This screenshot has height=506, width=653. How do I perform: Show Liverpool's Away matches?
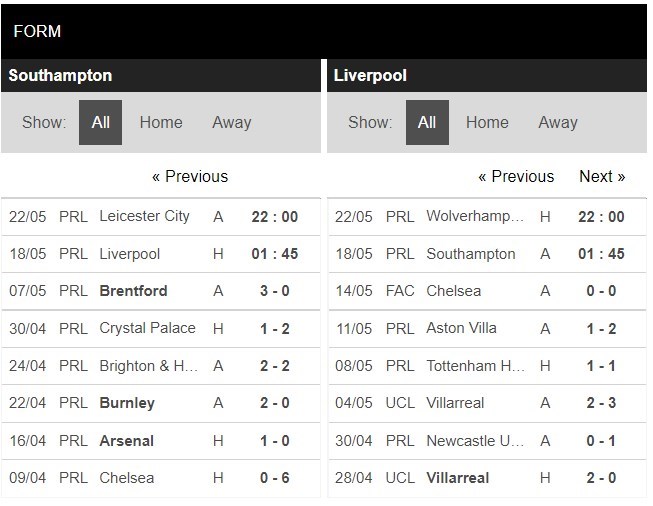click(557, 122)
